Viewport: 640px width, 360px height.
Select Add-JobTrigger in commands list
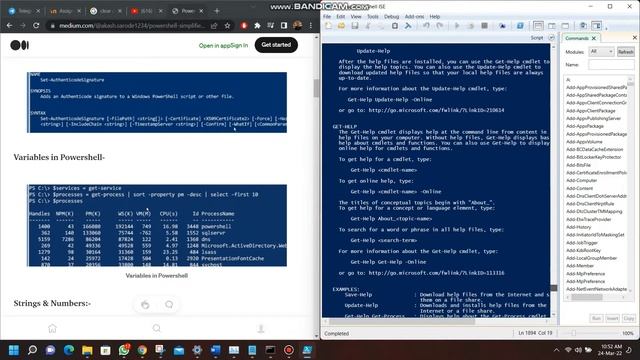click(582, 242)
